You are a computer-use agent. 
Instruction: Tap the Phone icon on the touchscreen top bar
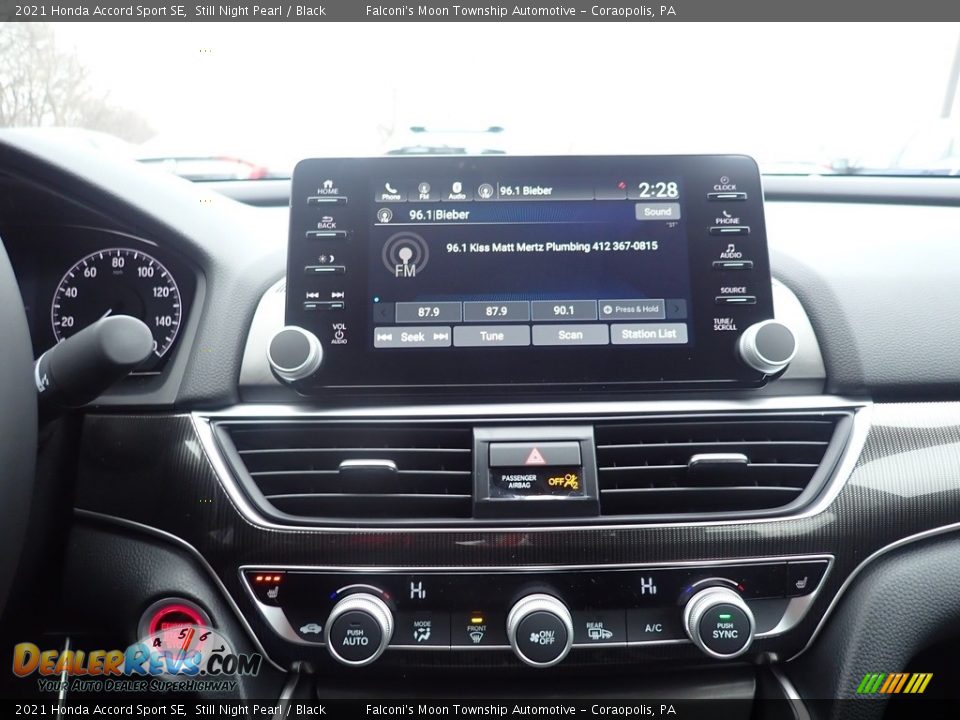tap(391, 191)
